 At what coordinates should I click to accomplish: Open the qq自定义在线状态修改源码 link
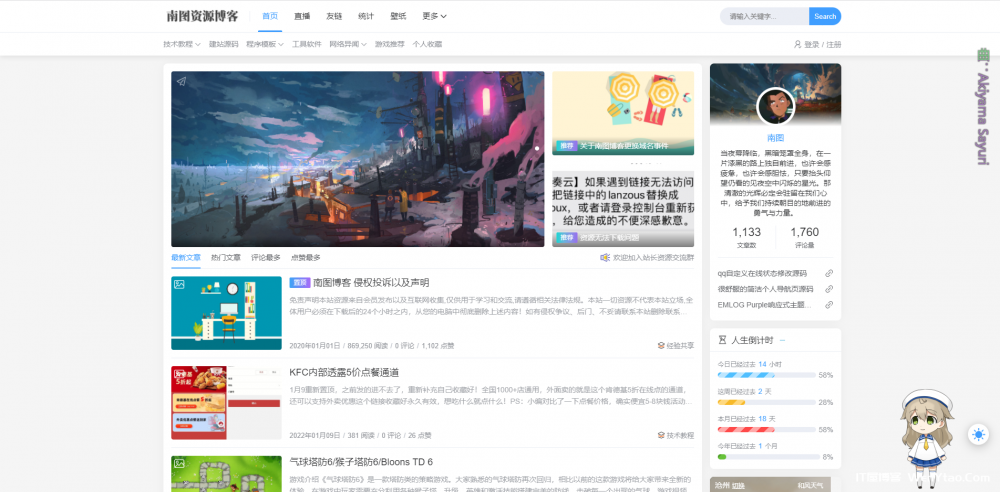coord(762,273)
